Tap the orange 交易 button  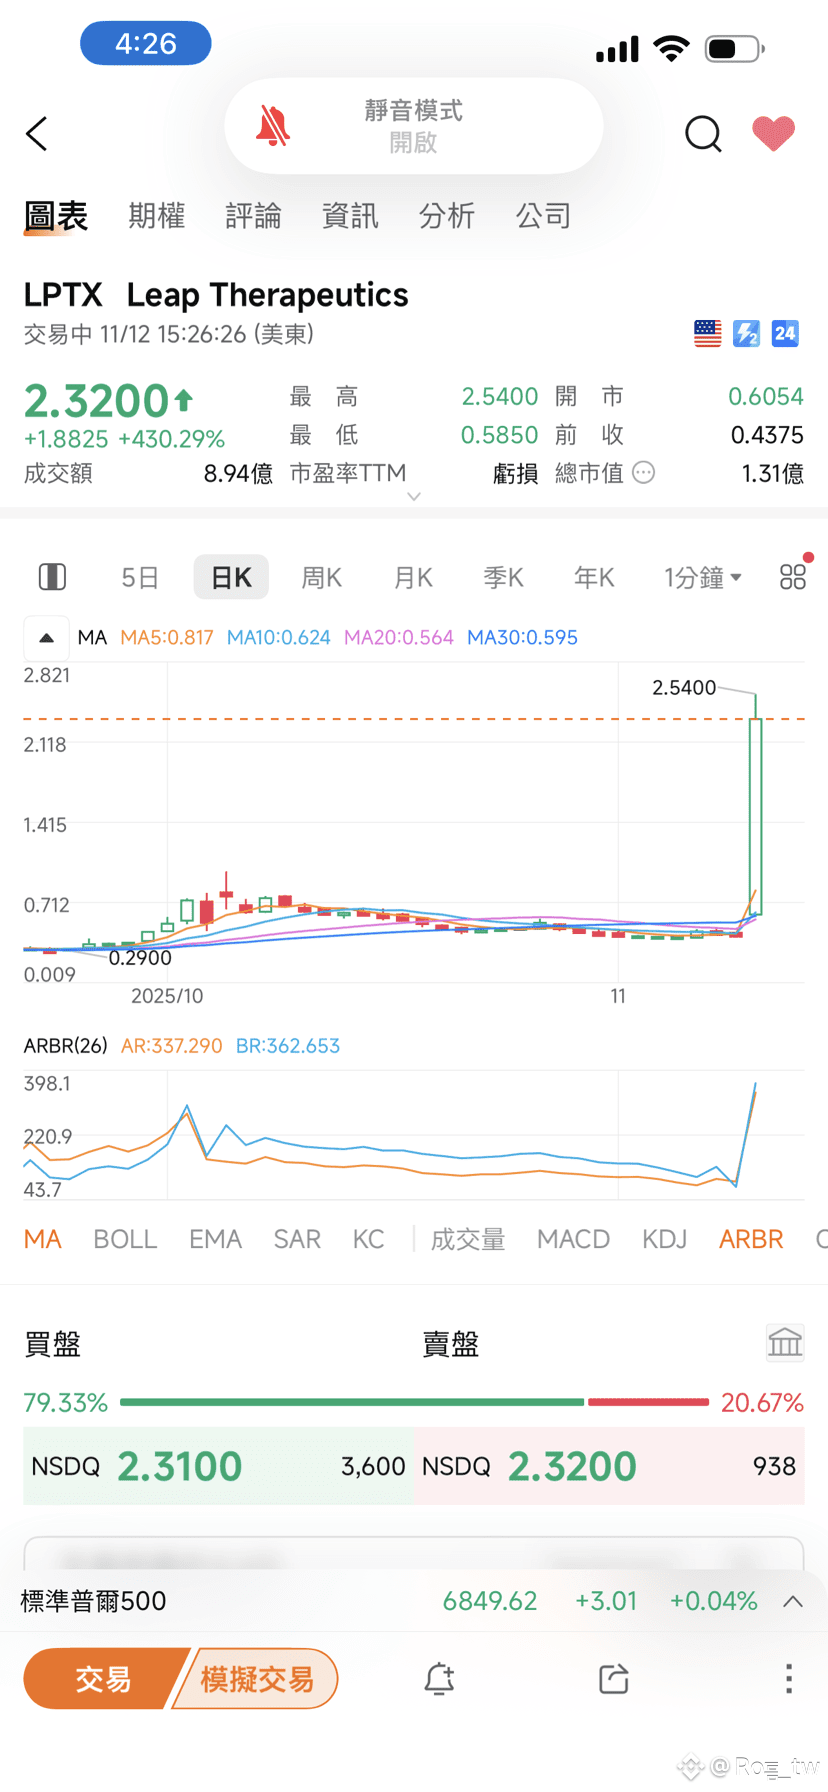103,1679
